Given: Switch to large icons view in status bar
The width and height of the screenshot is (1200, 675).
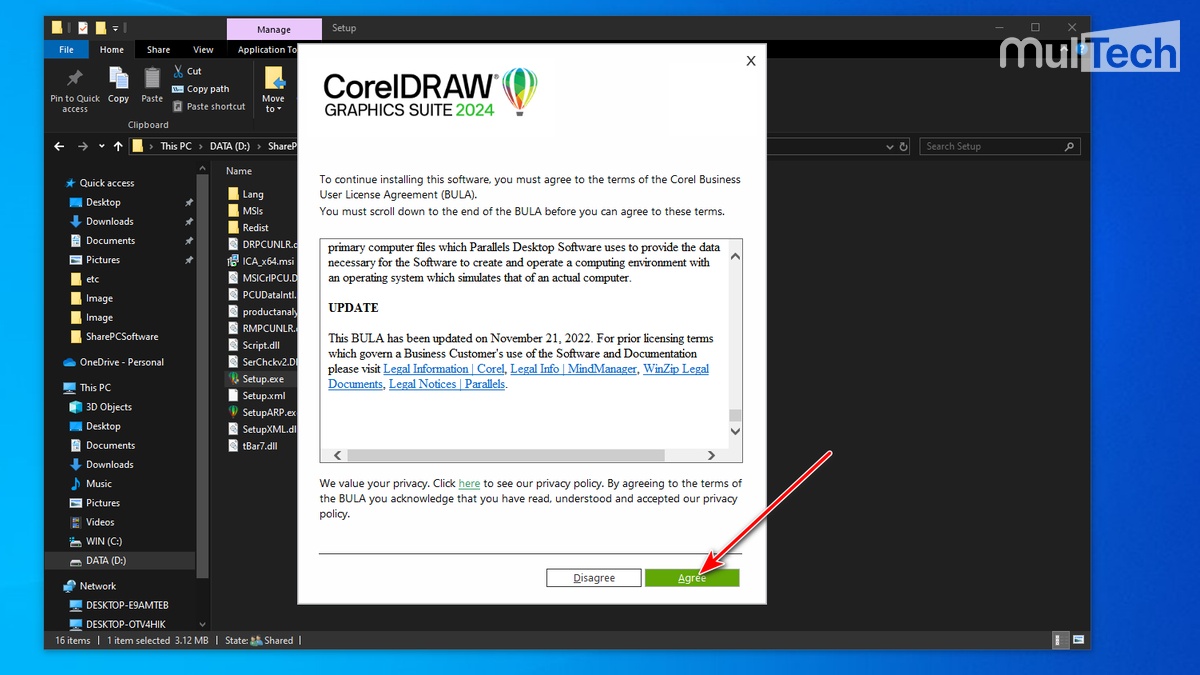Looking at the screenshot, I should click(1079, 640).
